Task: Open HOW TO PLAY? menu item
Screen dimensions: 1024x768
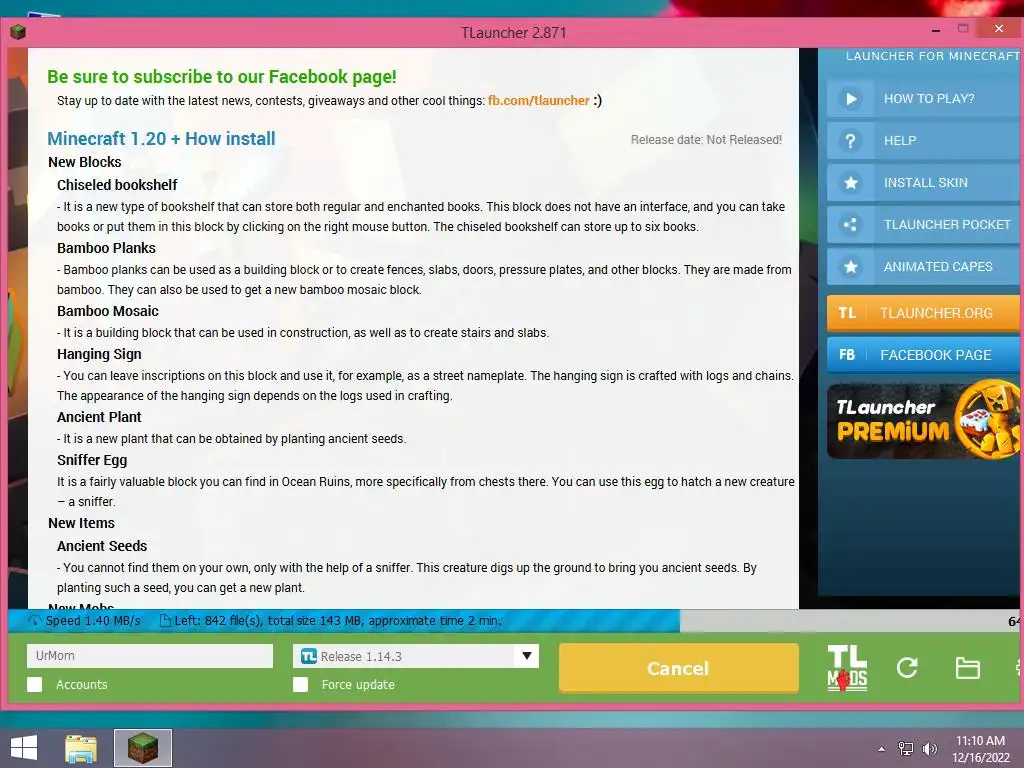Action: click(925, 99)
